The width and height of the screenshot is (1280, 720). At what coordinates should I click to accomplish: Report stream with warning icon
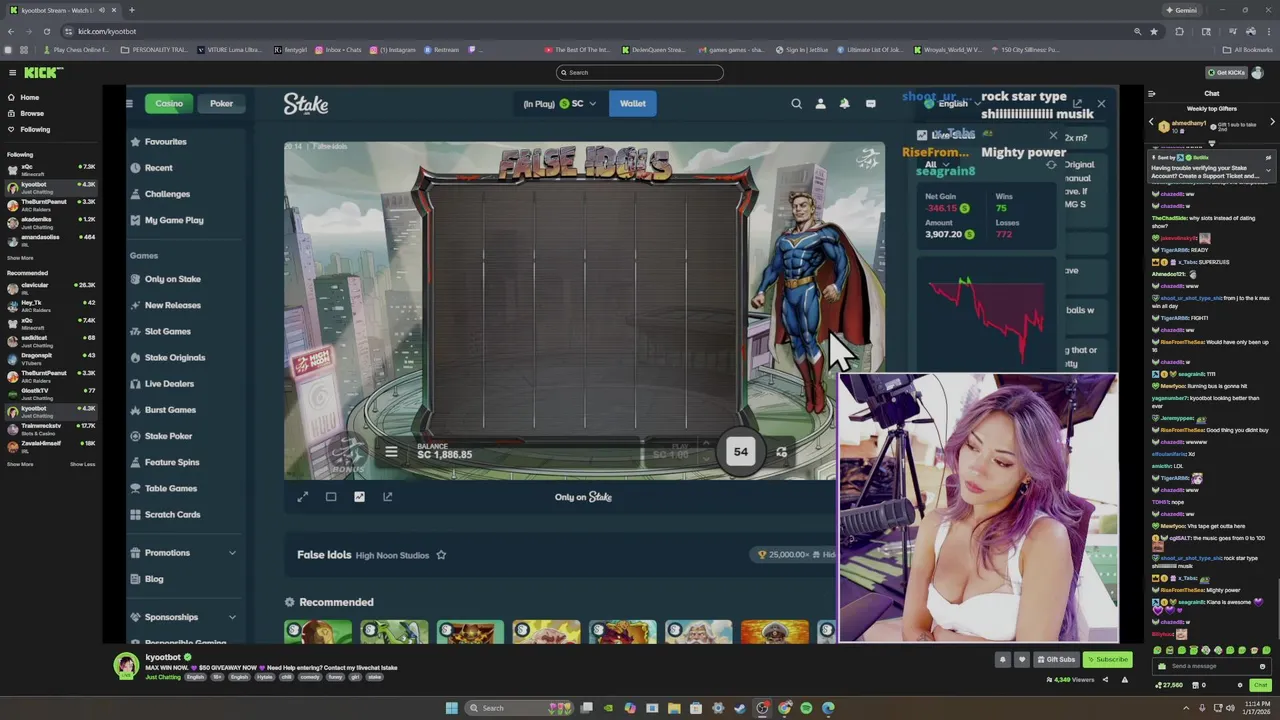[x=1124, y=680]
